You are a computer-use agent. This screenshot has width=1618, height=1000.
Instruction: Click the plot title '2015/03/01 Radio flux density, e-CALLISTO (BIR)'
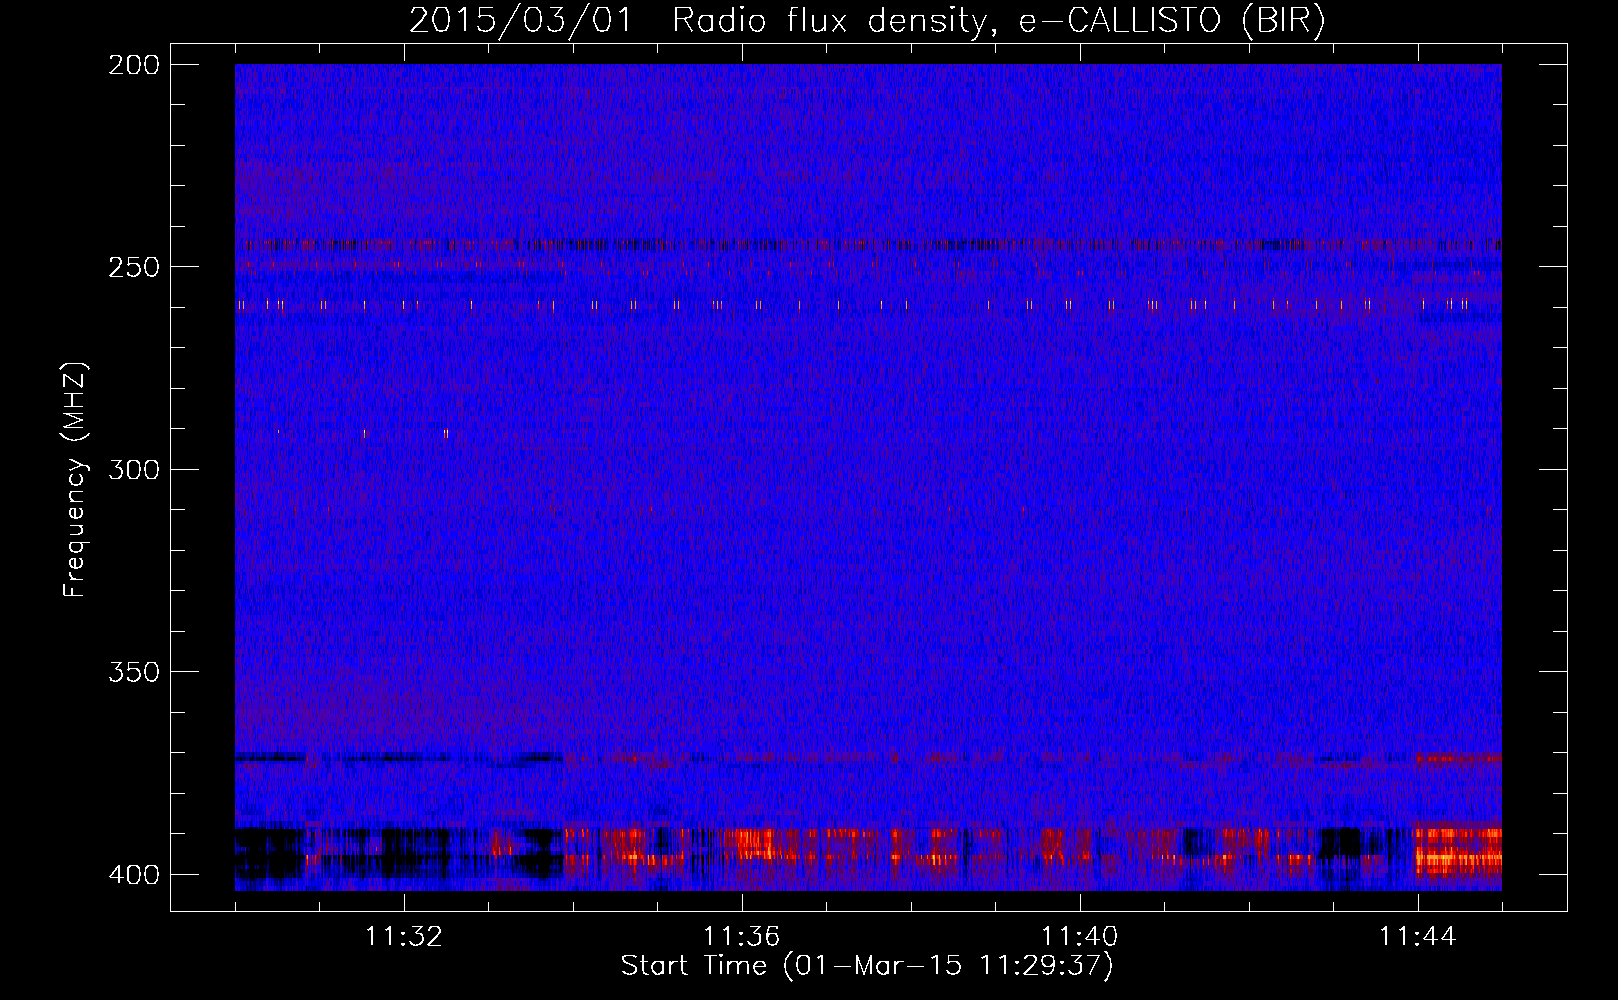point(867,21)
